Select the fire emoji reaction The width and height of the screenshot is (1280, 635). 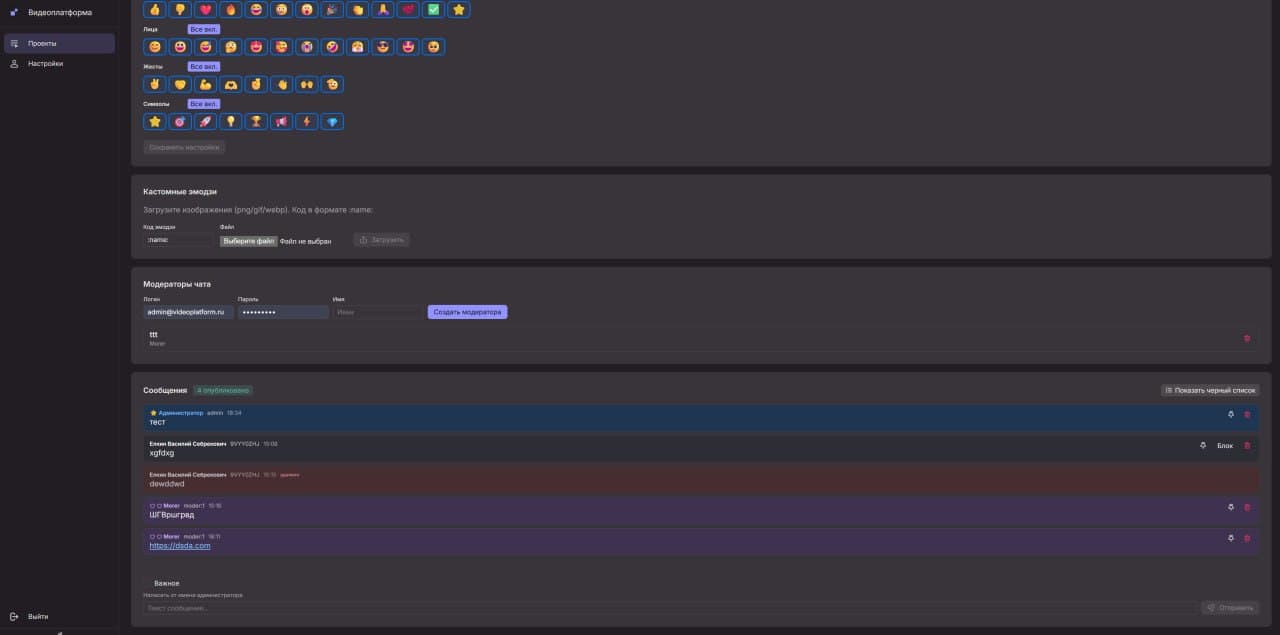point(231,10)
